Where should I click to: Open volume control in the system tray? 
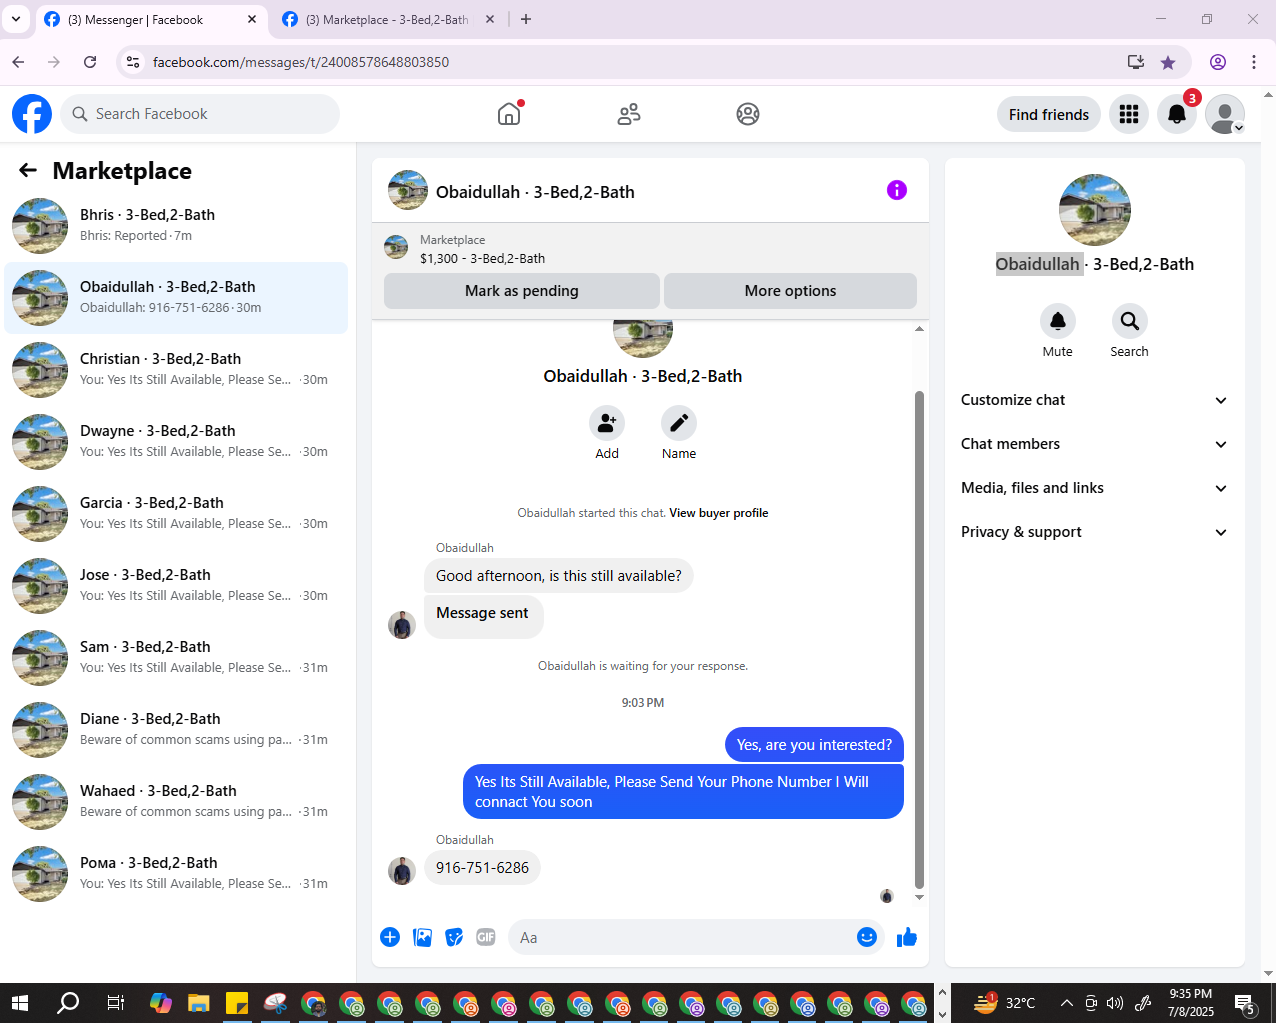point(1115,1003)
